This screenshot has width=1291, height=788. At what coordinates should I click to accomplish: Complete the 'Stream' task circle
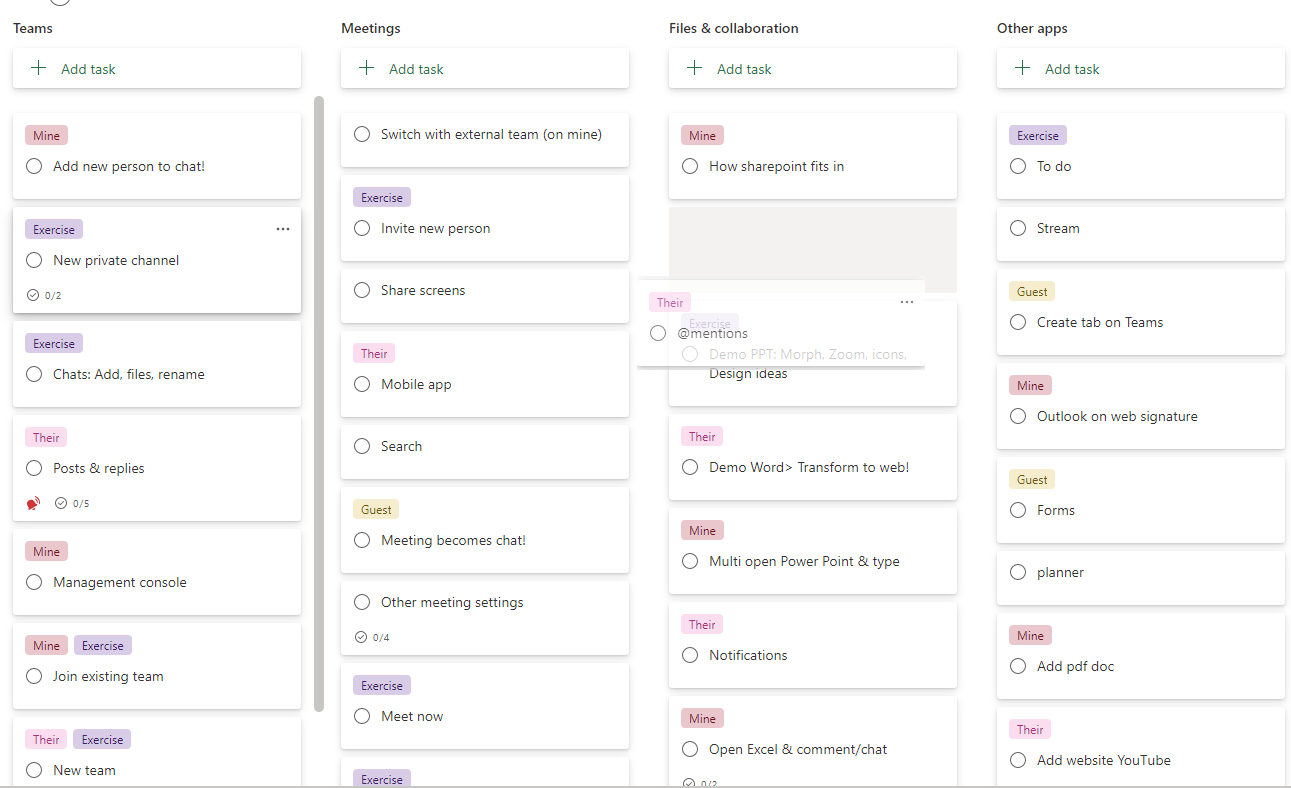[x=1018, y=228]
